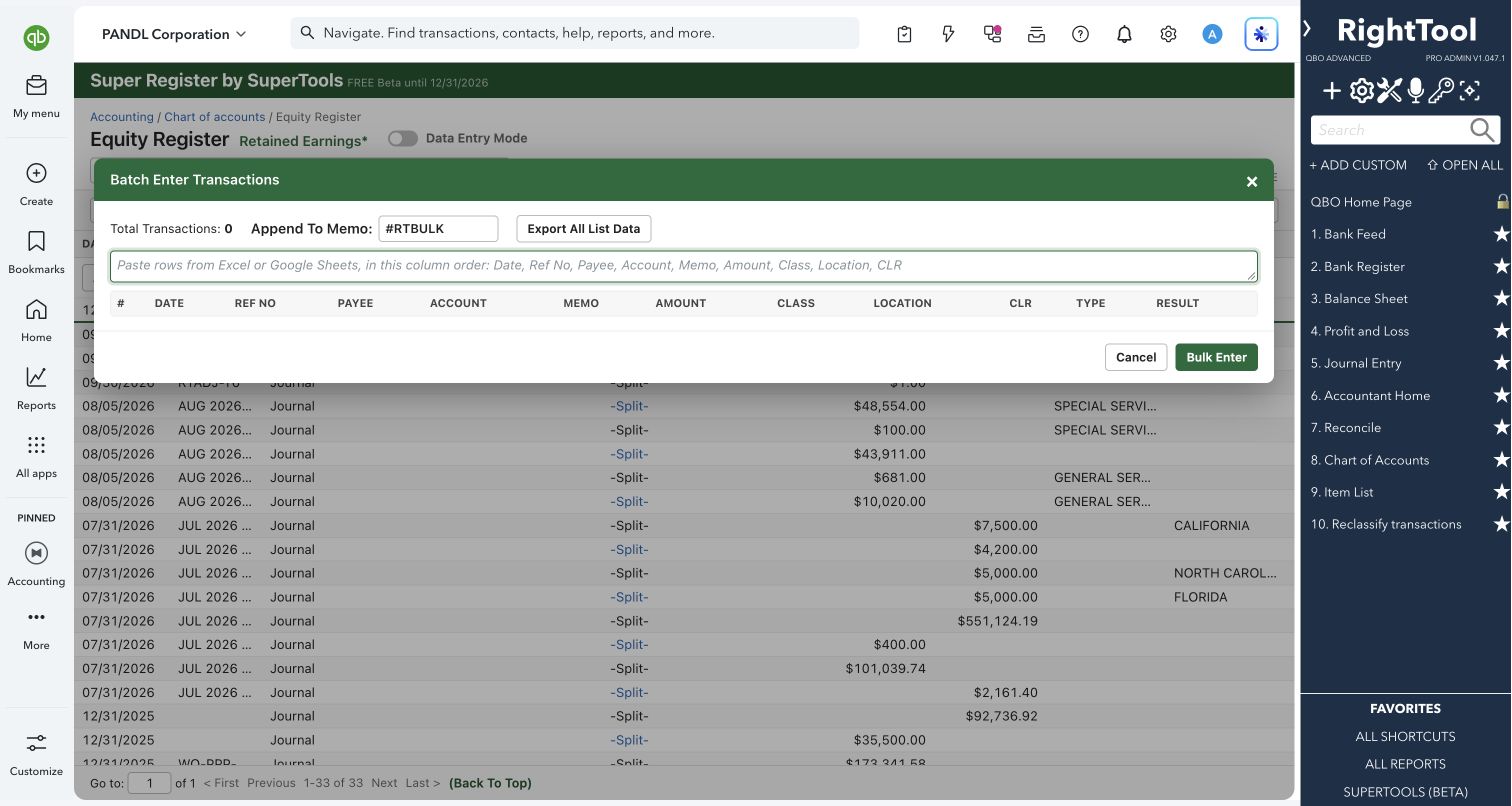Open RightTool settings gear
1512x806 pixels.
(x=1362, y=92)
